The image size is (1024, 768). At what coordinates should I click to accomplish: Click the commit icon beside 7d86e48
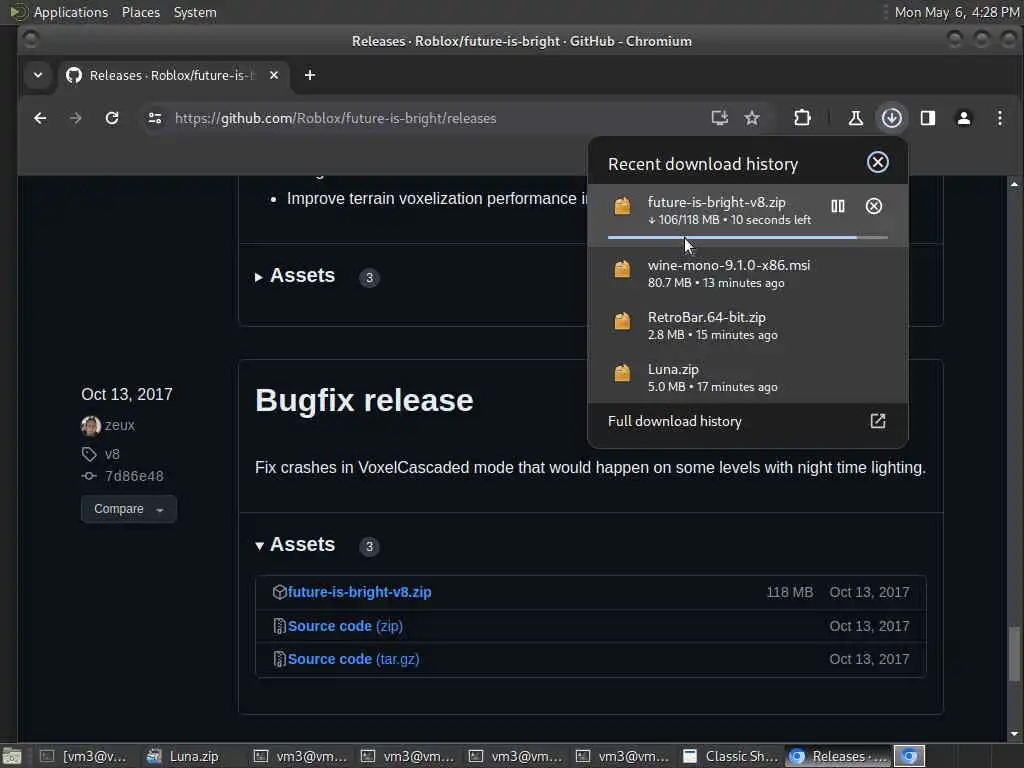89,476
